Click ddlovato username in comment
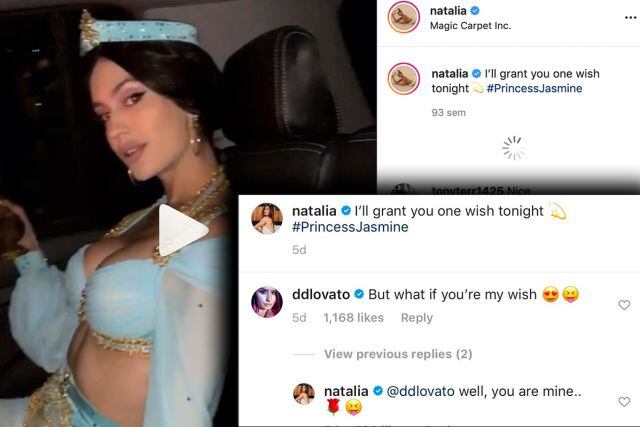640x427 pixels. click(321, 294)
